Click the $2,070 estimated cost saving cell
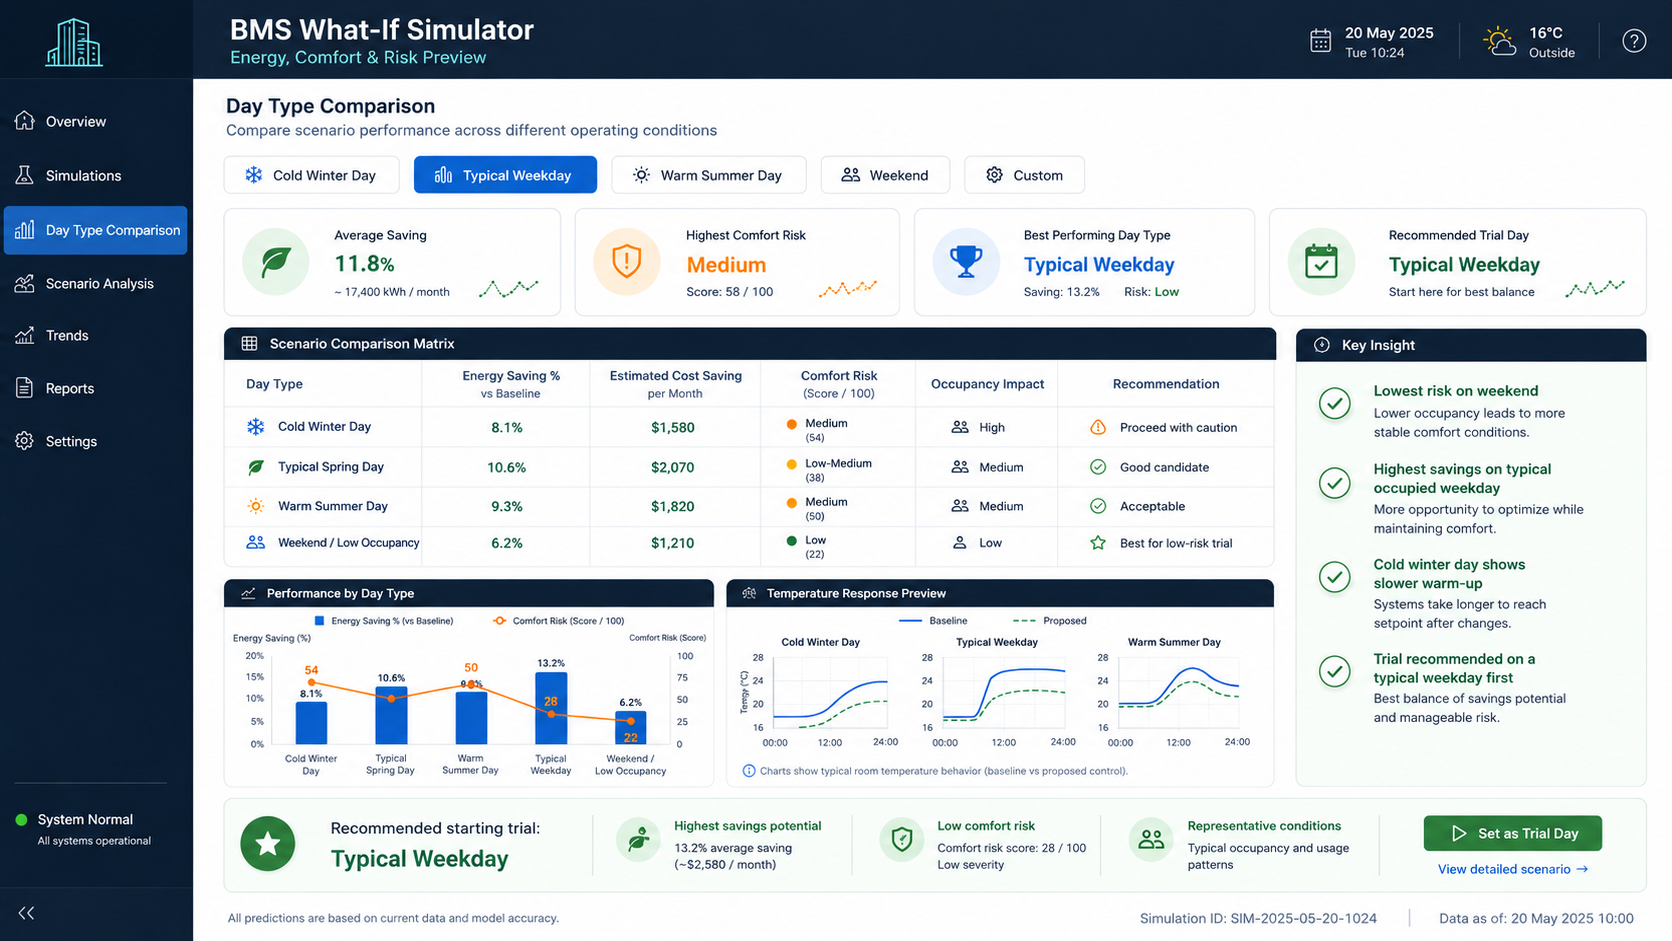 [x=673, y=467]
